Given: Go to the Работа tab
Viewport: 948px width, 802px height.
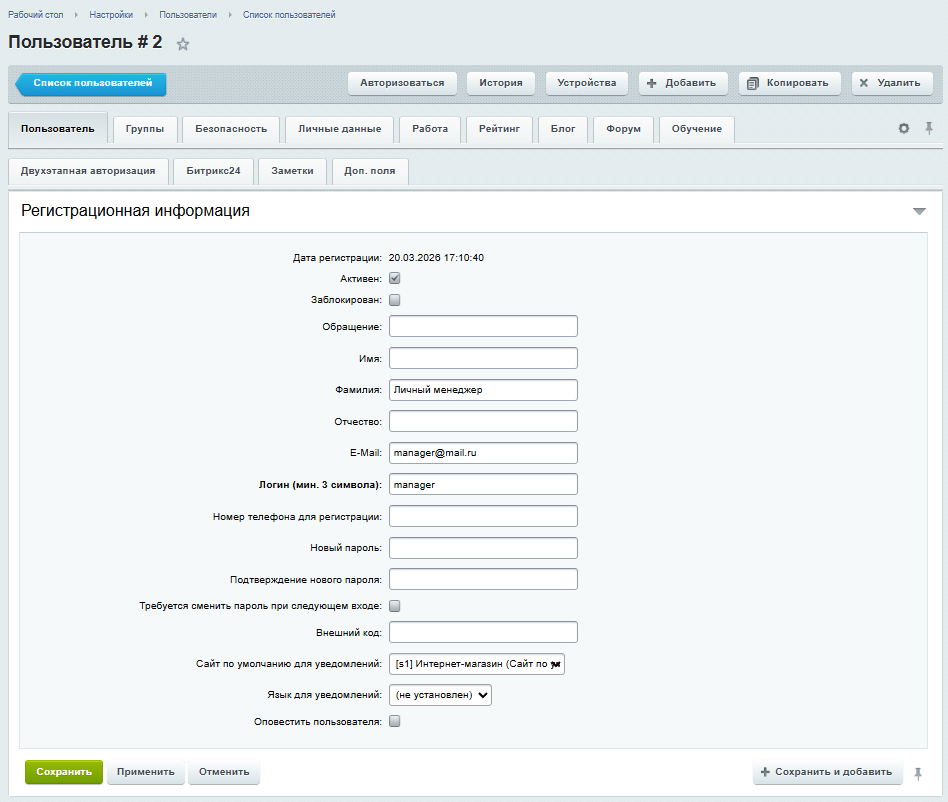Looking at the screenshot, I should 430,129.
